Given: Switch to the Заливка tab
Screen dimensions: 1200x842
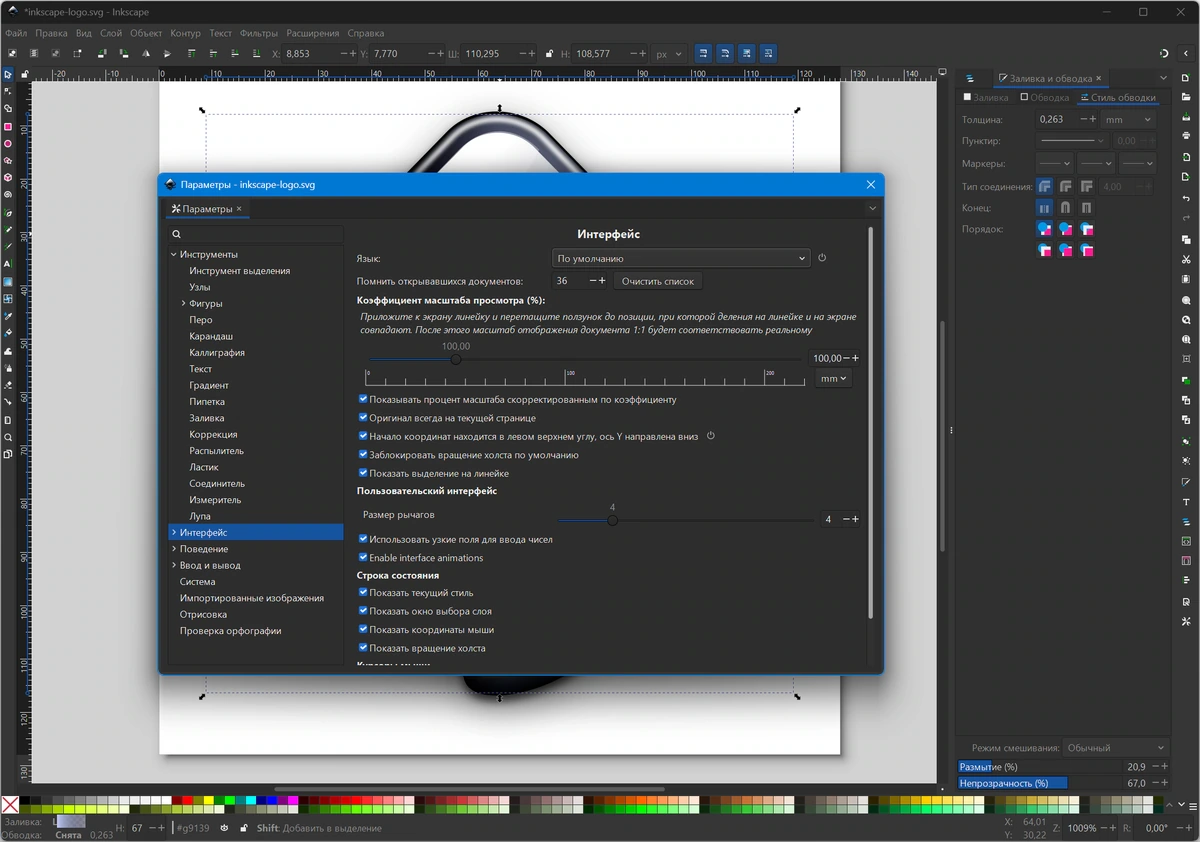Looking at the screenshot, I should coord(986,98).
